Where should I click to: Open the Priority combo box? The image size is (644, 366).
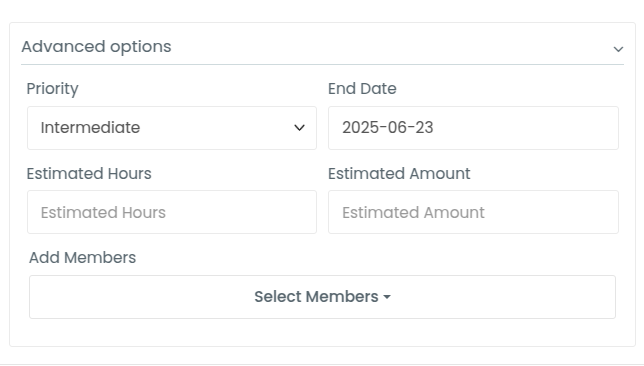[172, 128]
